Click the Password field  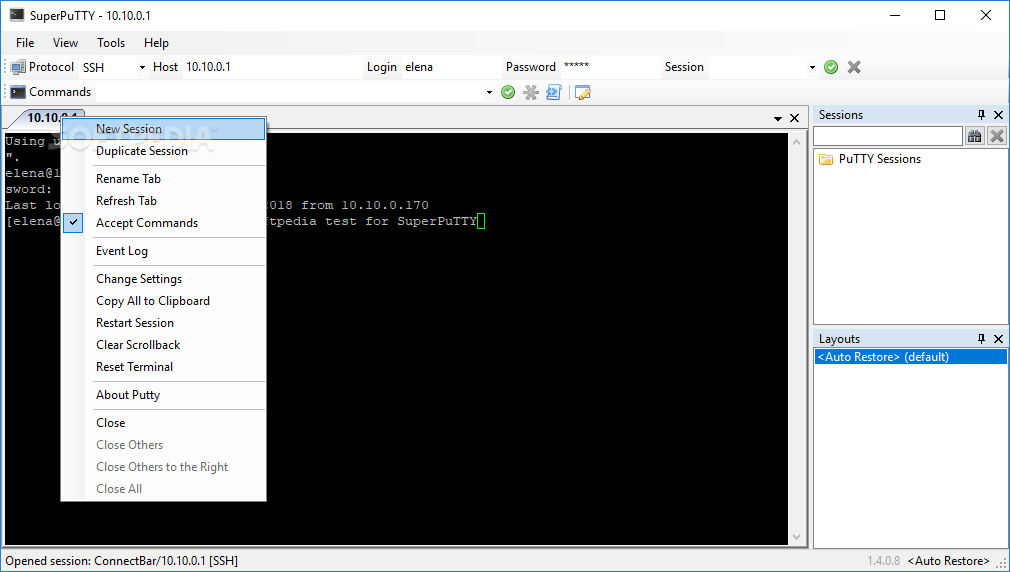pyautogui.click(x=610, y=67)
